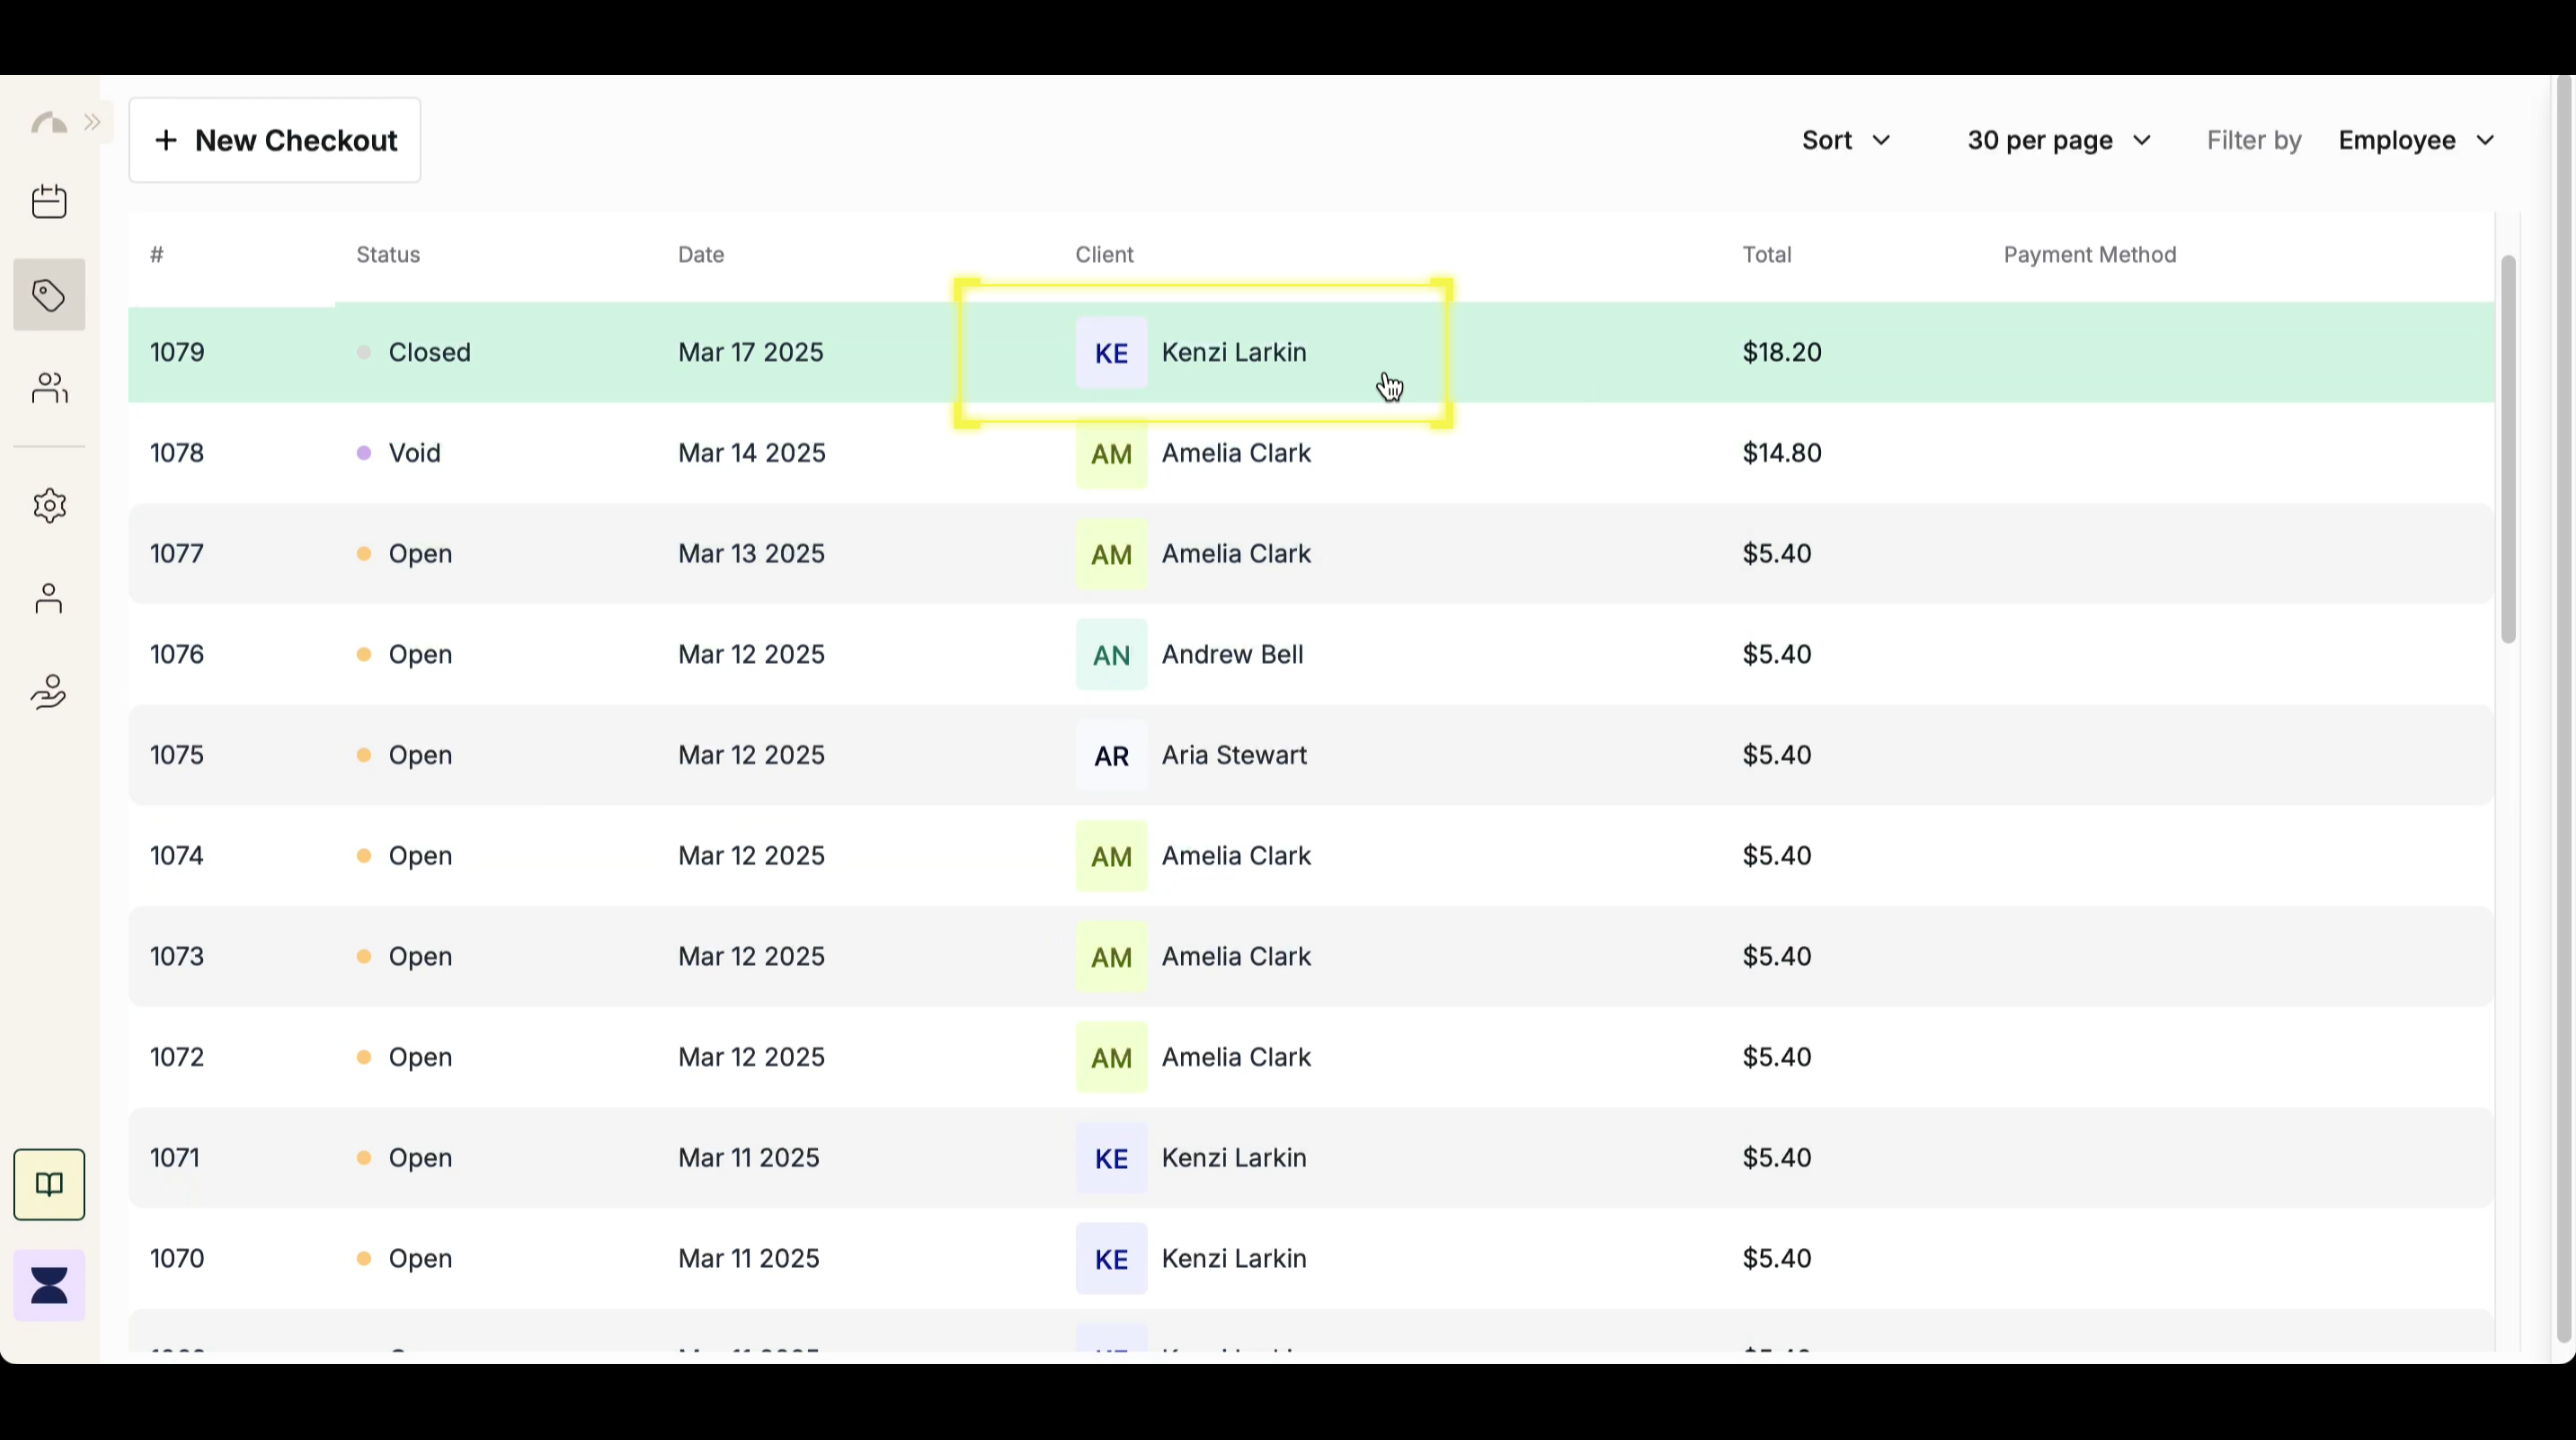Open the calendar icon in sidebar
This screenshot has height=1440, width=2576.
[x=49, y=202]
